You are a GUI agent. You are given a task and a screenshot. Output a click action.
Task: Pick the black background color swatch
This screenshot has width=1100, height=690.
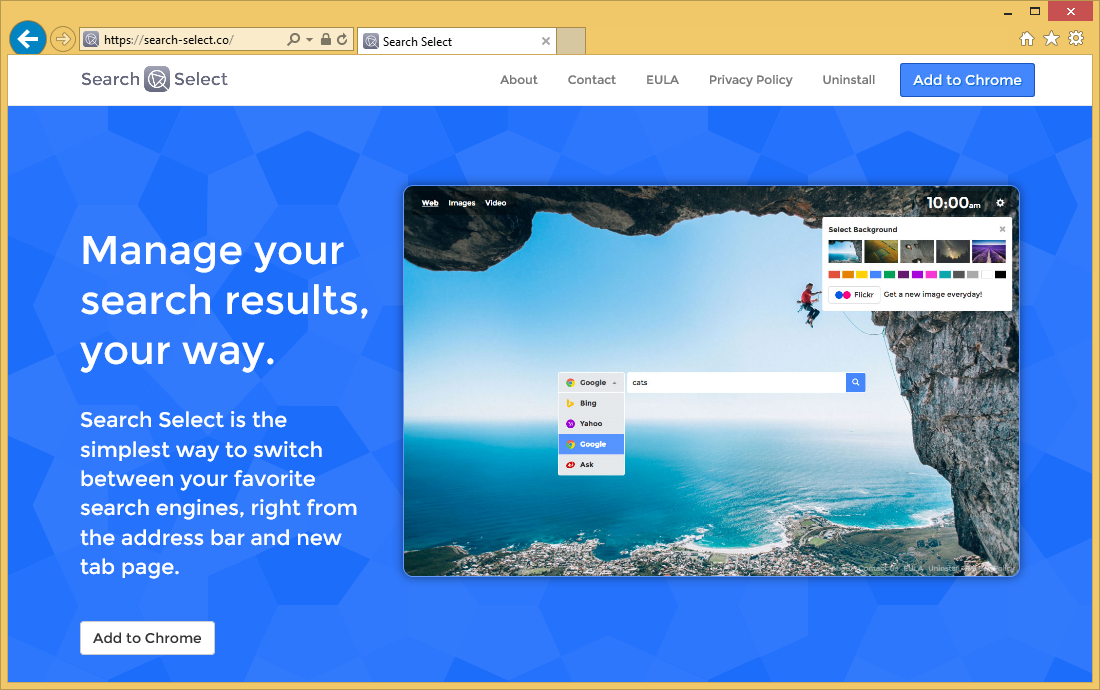point(1000,275)
